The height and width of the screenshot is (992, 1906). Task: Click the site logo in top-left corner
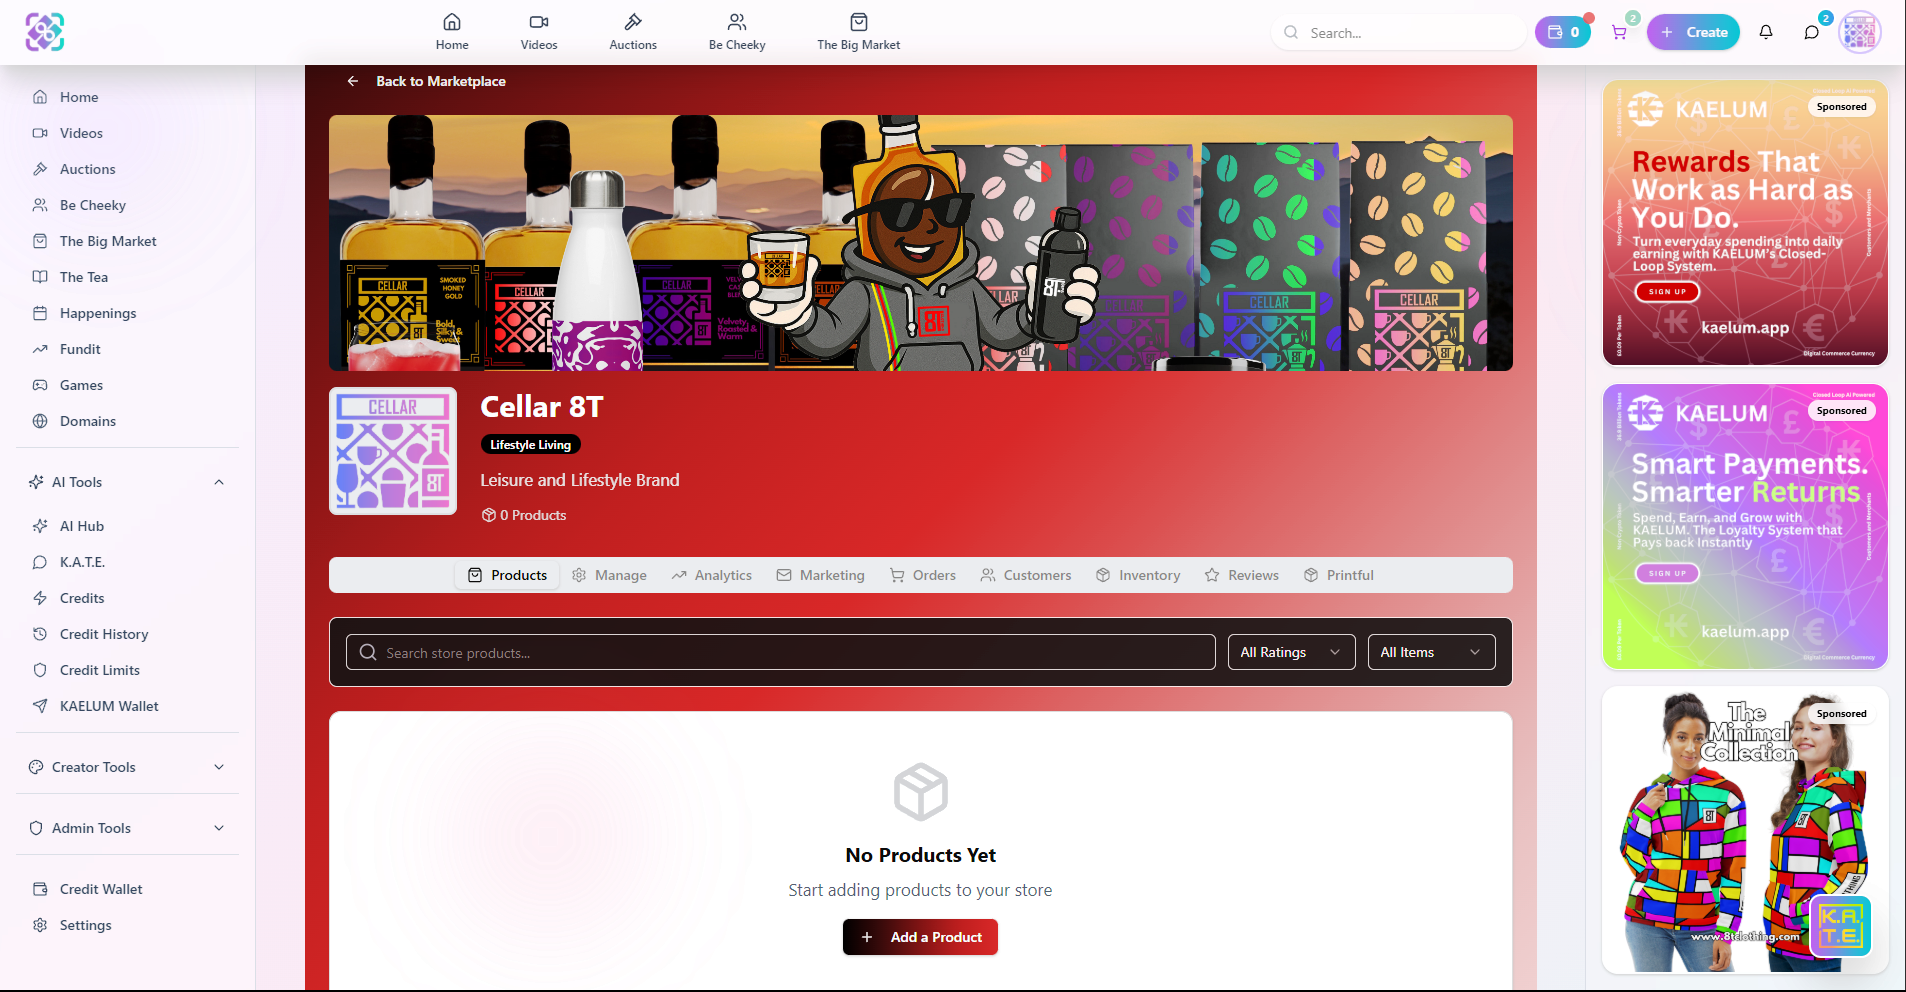(45, 32)
